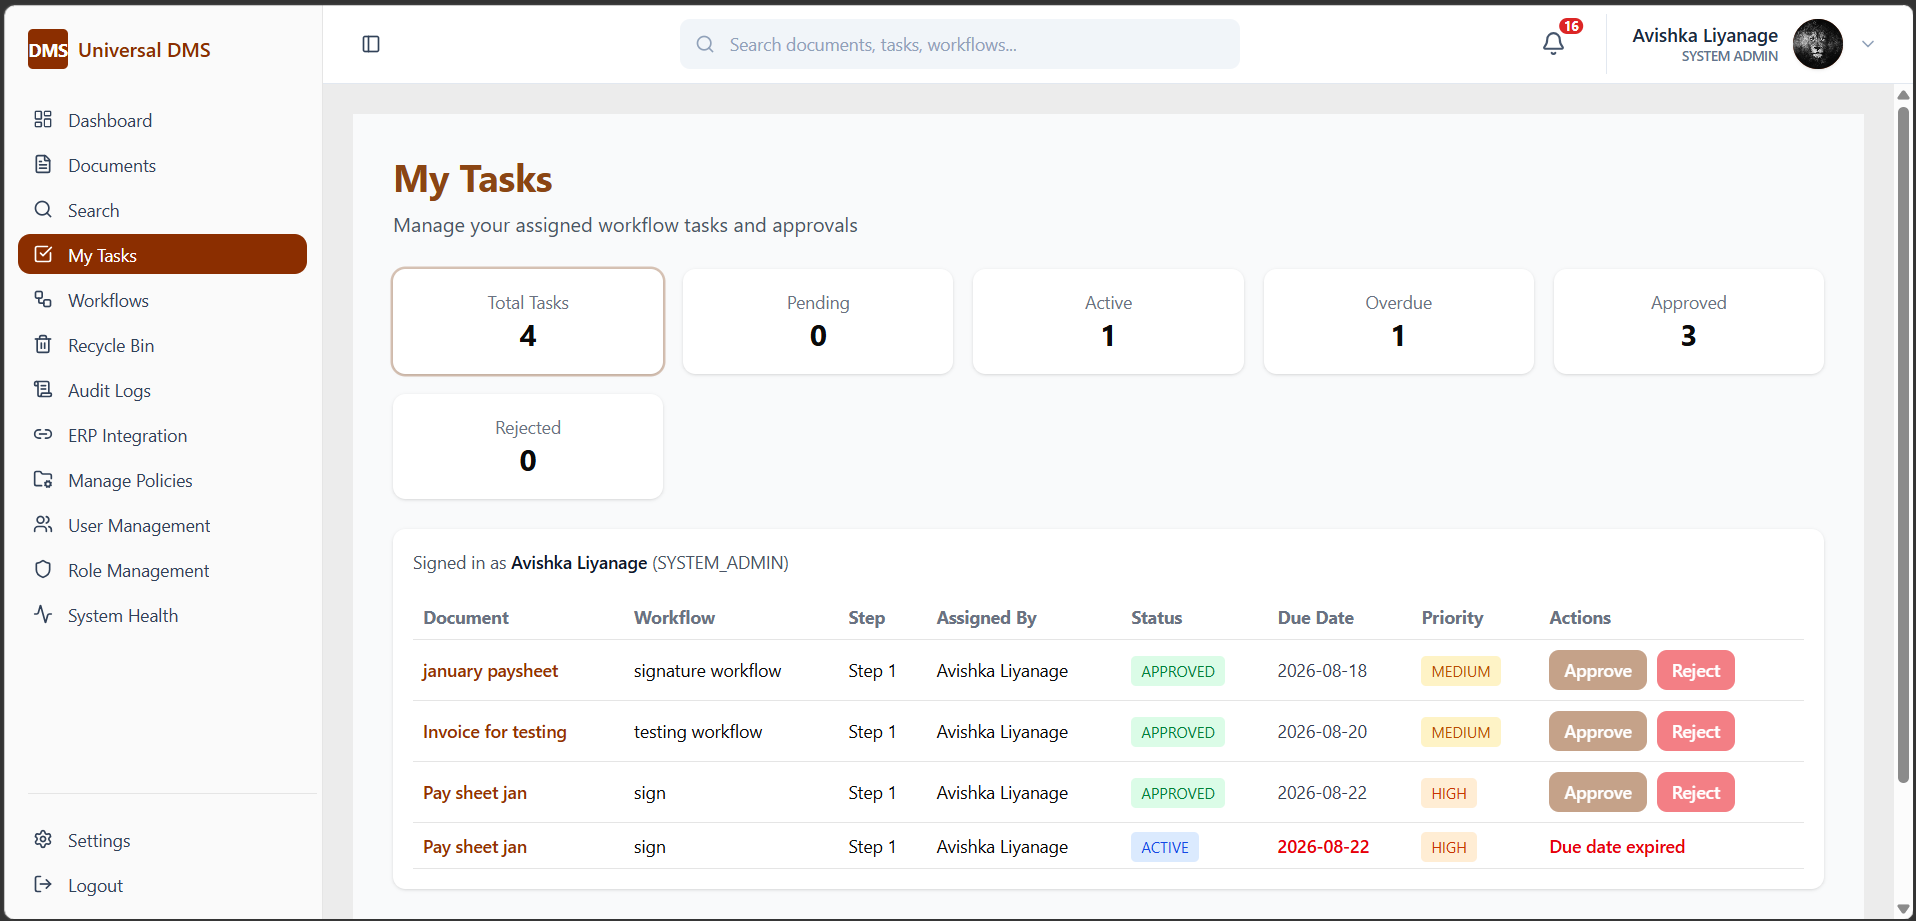The image size is (1916, 921).
Task: Open notifications bell icon
Action: [1553, 44]
